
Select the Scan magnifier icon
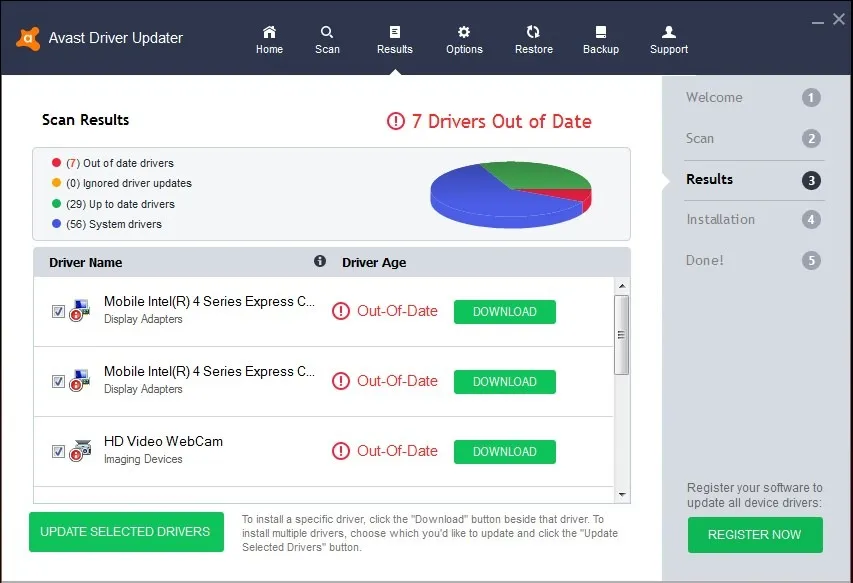pos(327,32)
